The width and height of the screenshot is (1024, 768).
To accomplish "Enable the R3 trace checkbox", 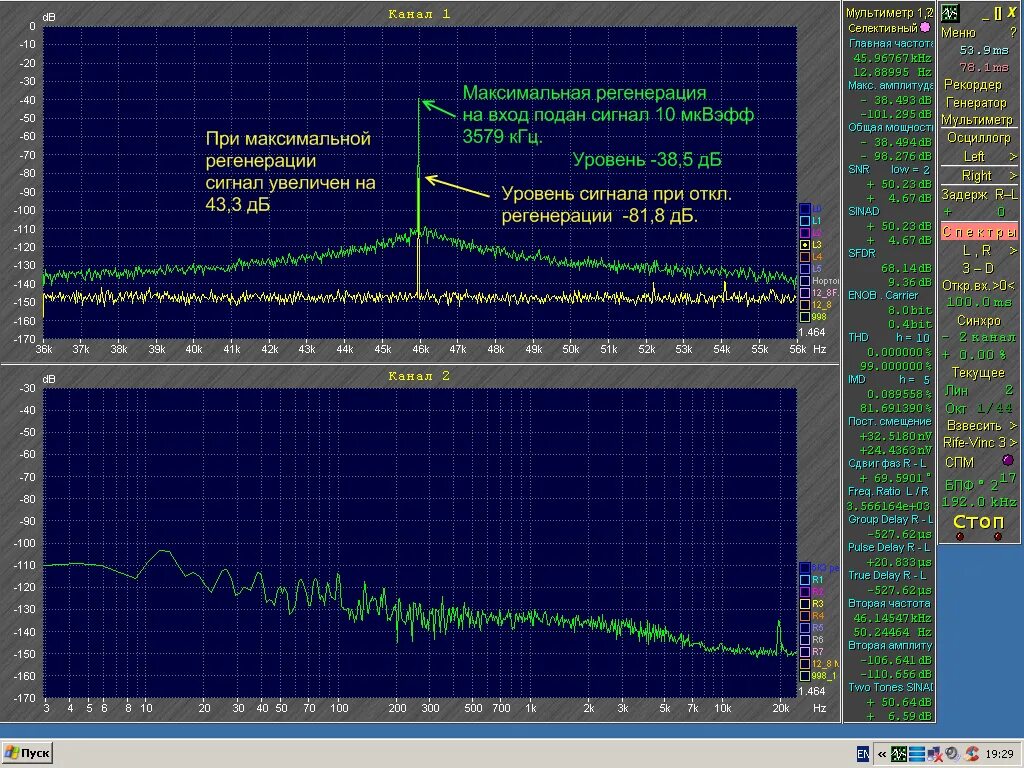I will coord(805,604).
